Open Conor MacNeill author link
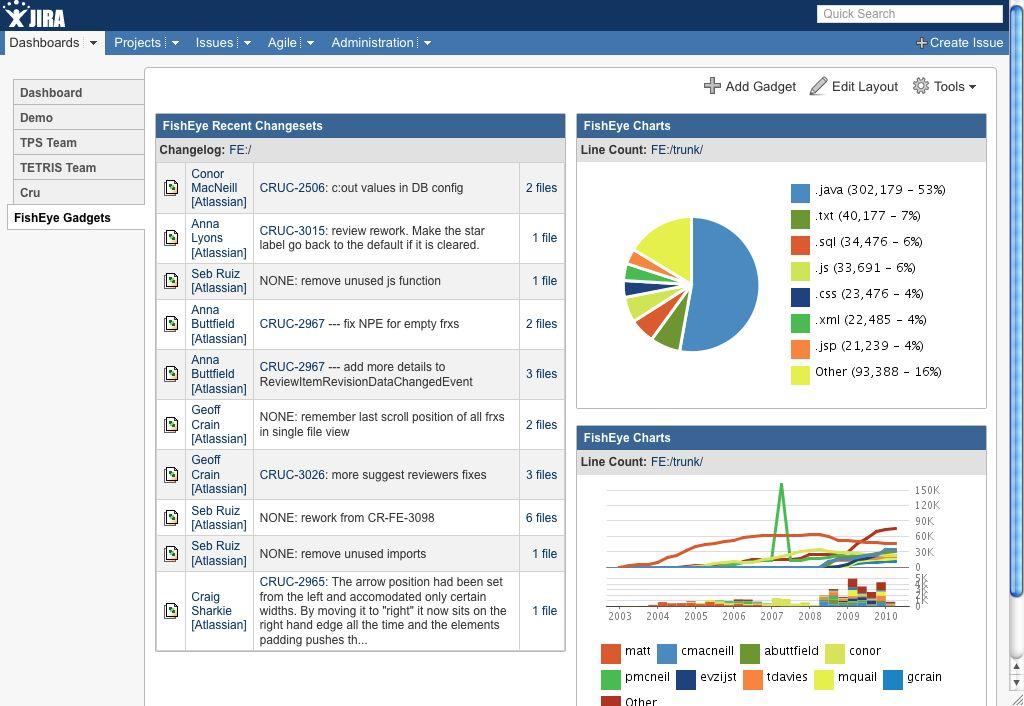Image resolution: width=1024 pixels, height=706 pixels. 219,188
